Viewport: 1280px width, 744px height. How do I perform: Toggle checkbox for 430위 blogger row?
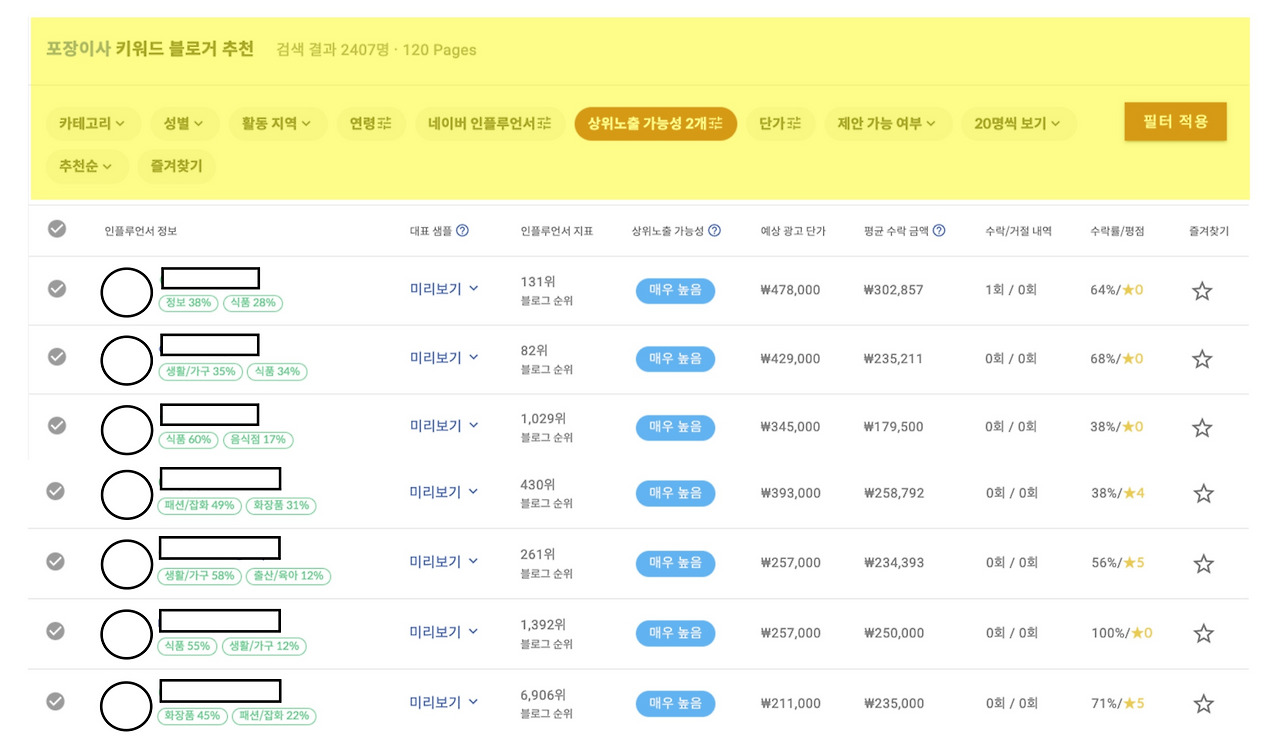[x=56, y=491]
